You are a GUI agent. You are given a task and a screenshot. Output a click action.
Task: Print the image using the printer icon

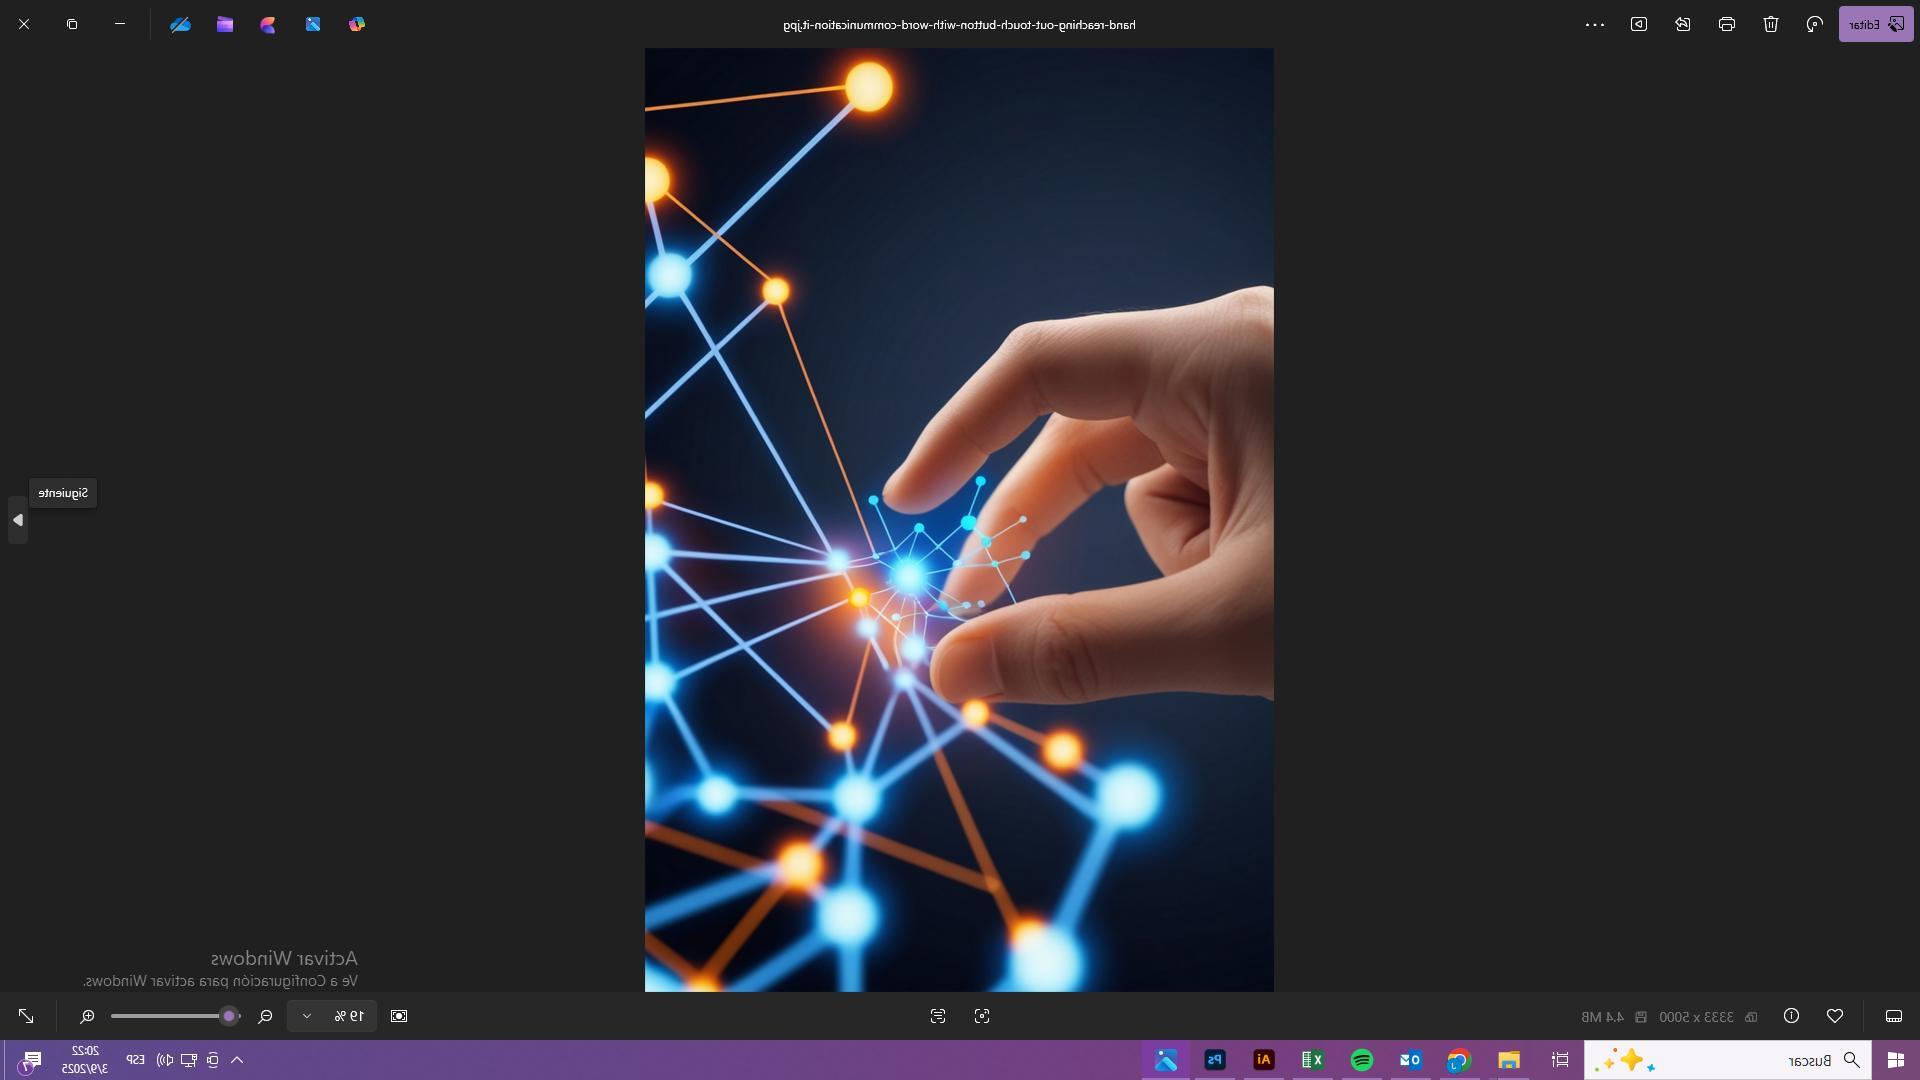click(x=1726, y=24)
